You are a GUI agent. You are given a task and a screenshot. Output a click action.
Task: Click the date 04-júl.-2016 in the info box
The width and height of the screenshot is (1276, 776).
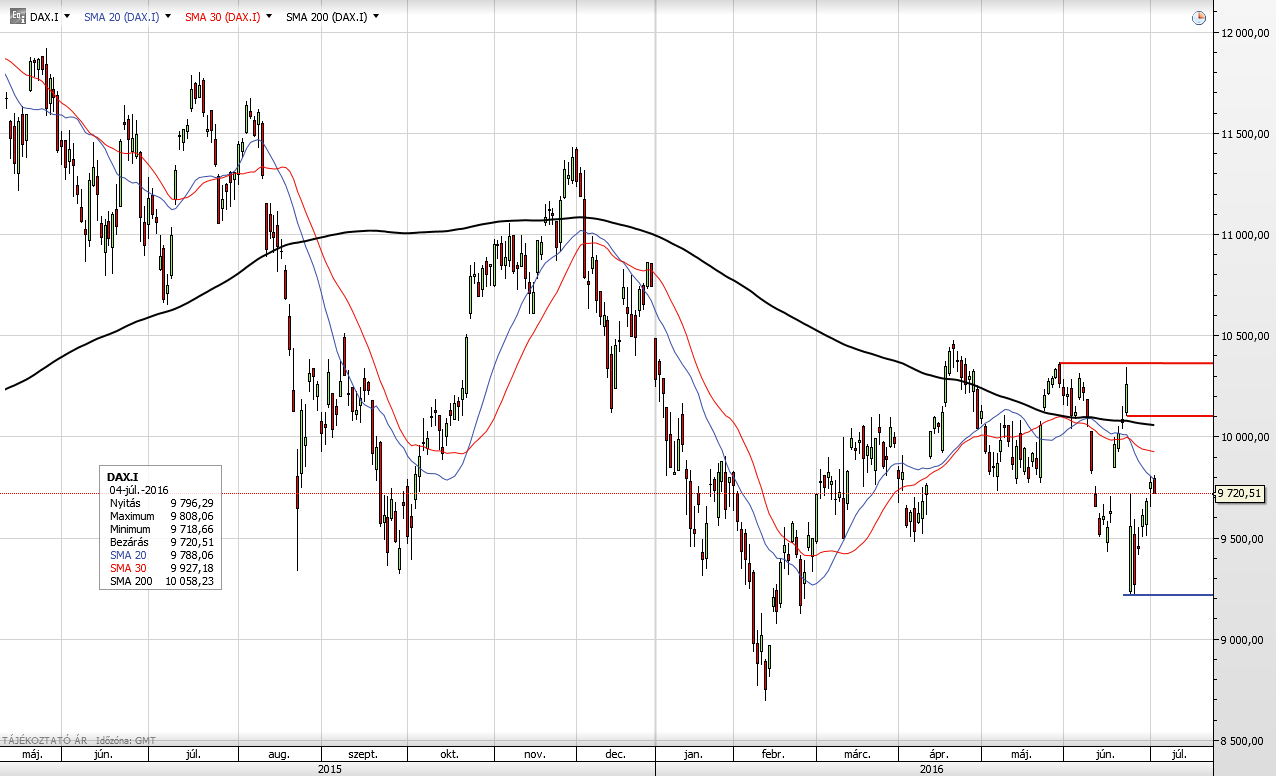(139, 491)
